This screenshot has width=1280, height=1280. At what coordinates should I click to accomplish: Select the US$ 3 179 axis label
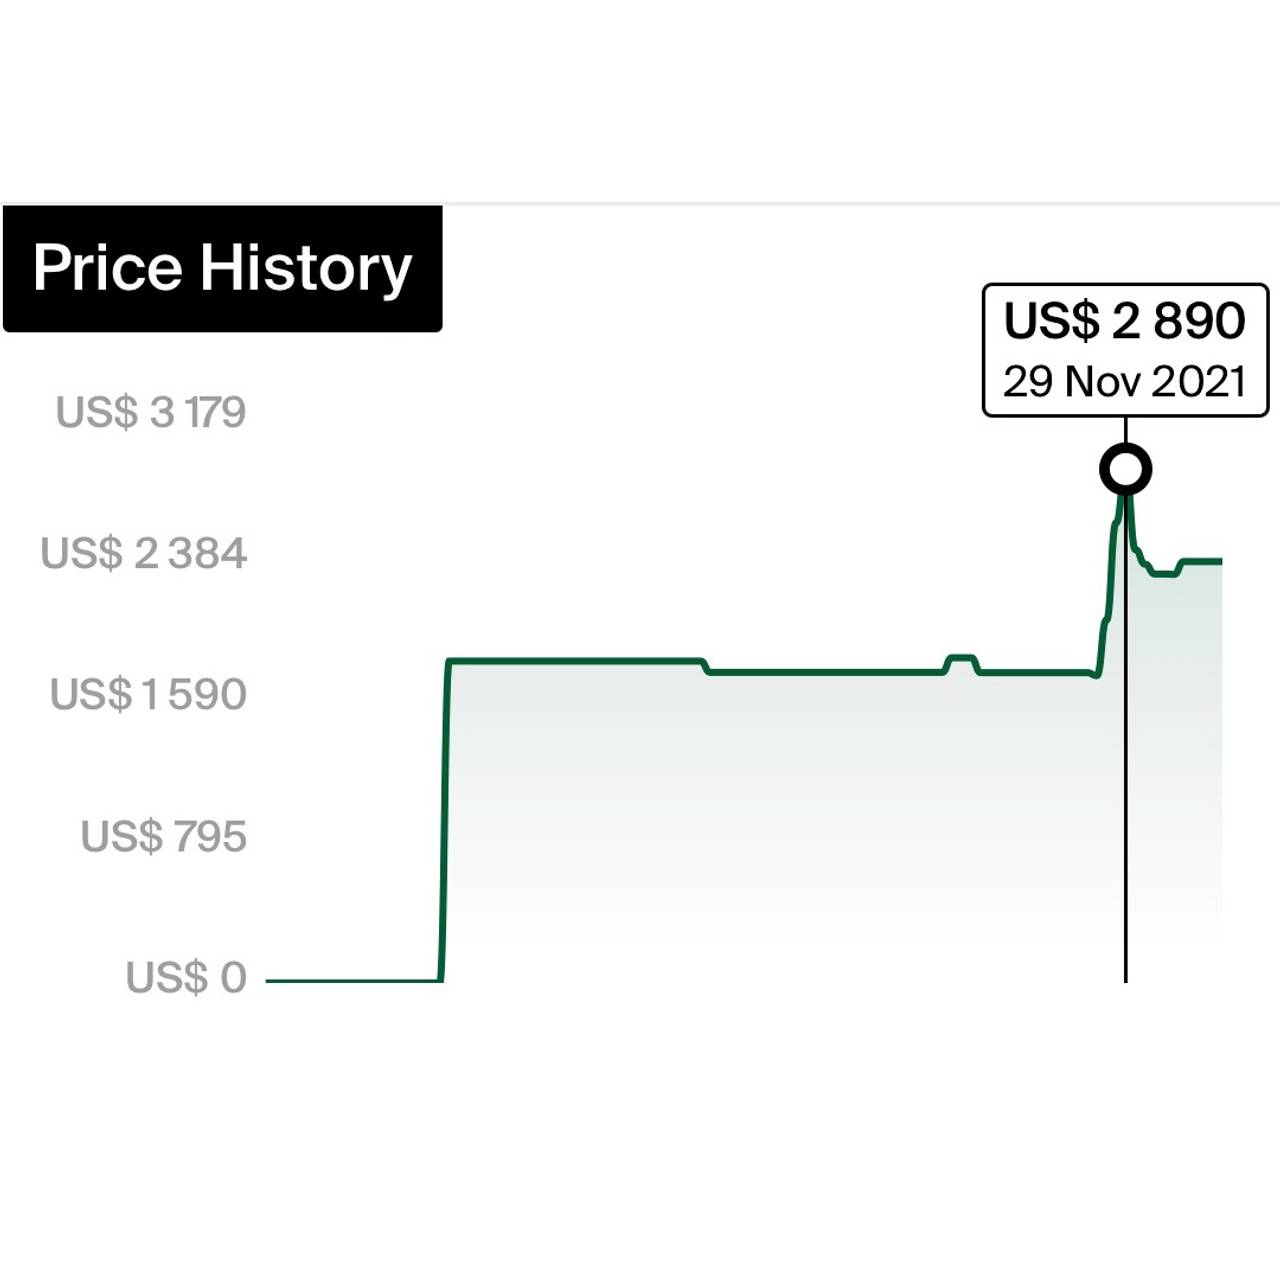click(150, 412)
